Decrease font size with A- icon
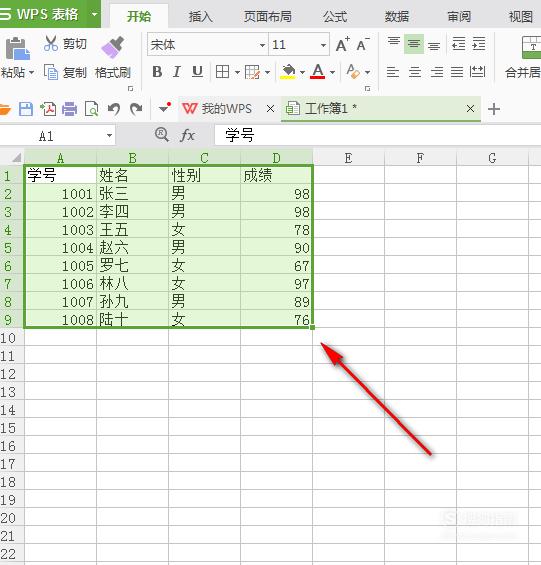This screenshot has height=565, width=541. click(363, 45)
